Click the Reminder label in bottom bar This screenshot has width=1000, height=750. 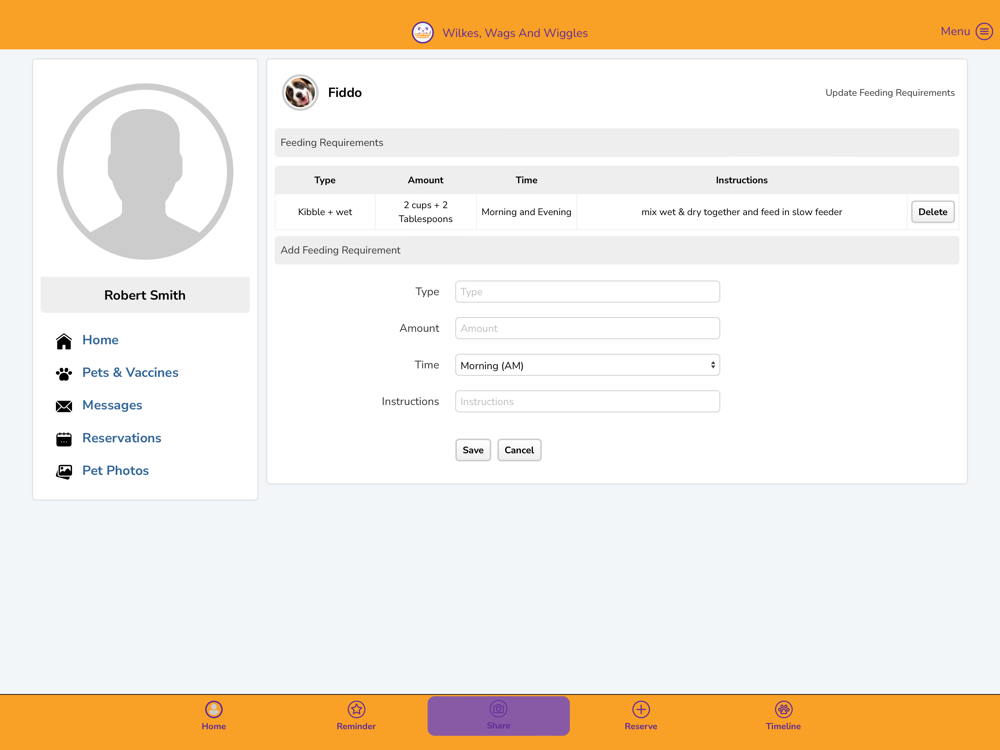tap(356, 726)
